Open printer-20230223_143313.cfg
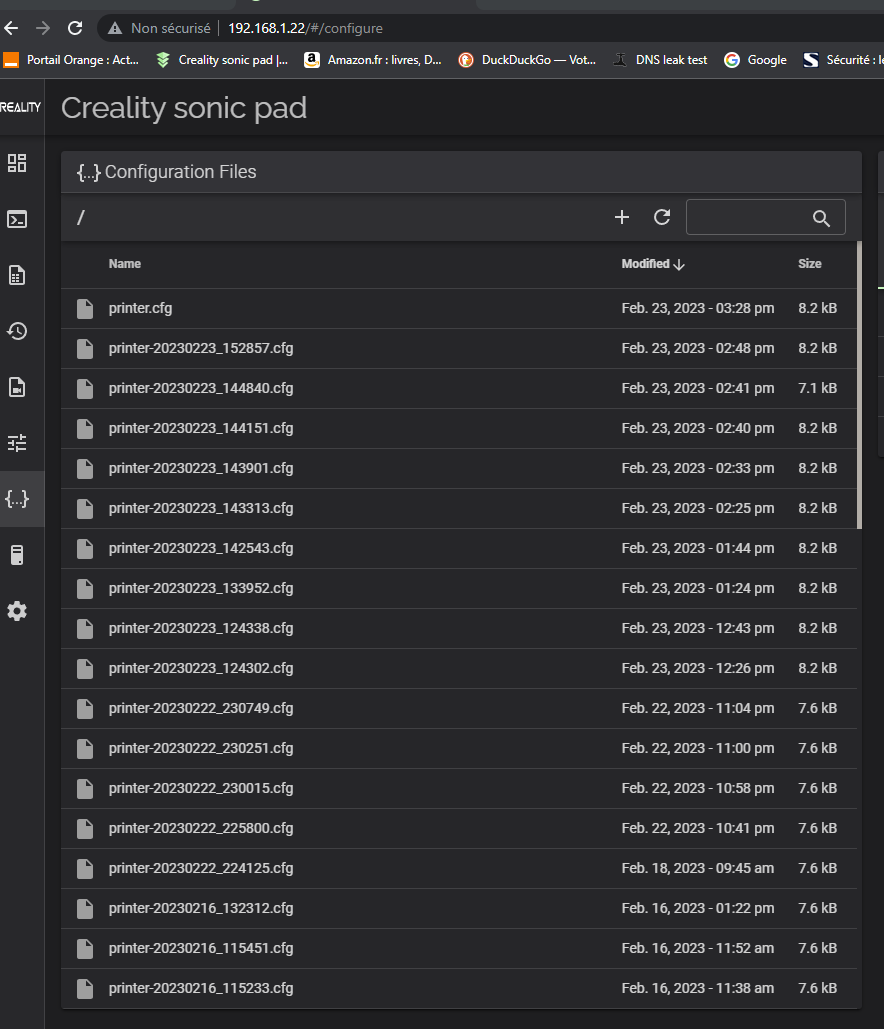The image size is (884, 1029). pyautogui.click(x=201, y=509)
